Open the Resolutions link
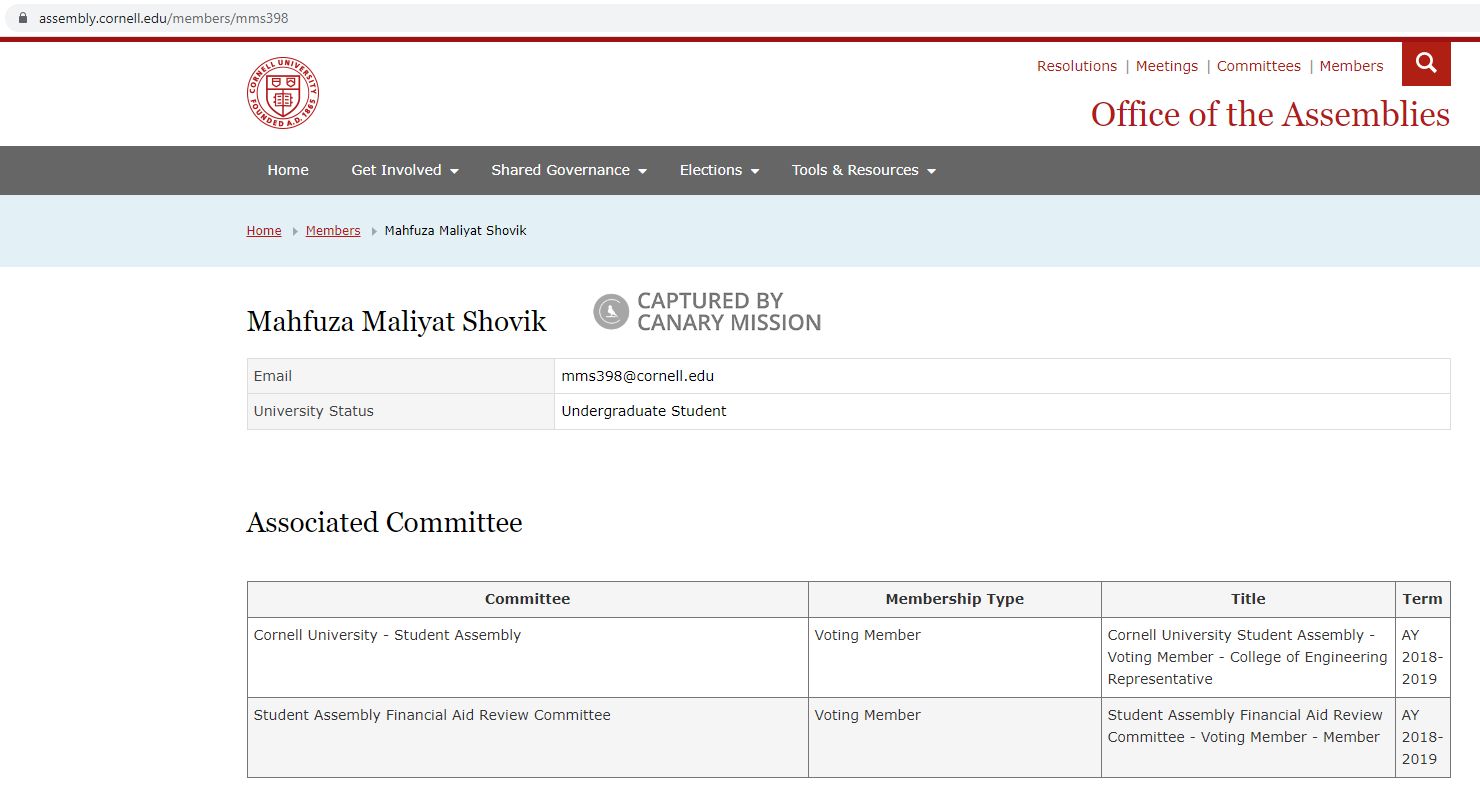Image resolution: width=1480 pixels, height=812 pixels. tap(1077, 66)
